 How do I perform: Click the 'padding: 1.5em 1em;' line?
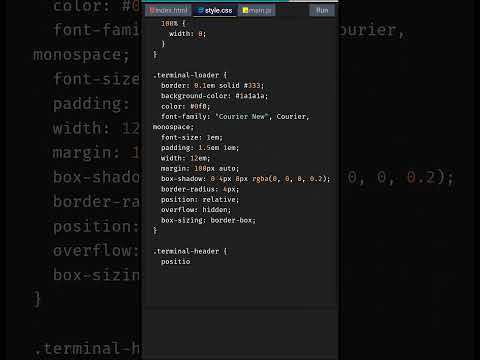click(x=200, y=148)
